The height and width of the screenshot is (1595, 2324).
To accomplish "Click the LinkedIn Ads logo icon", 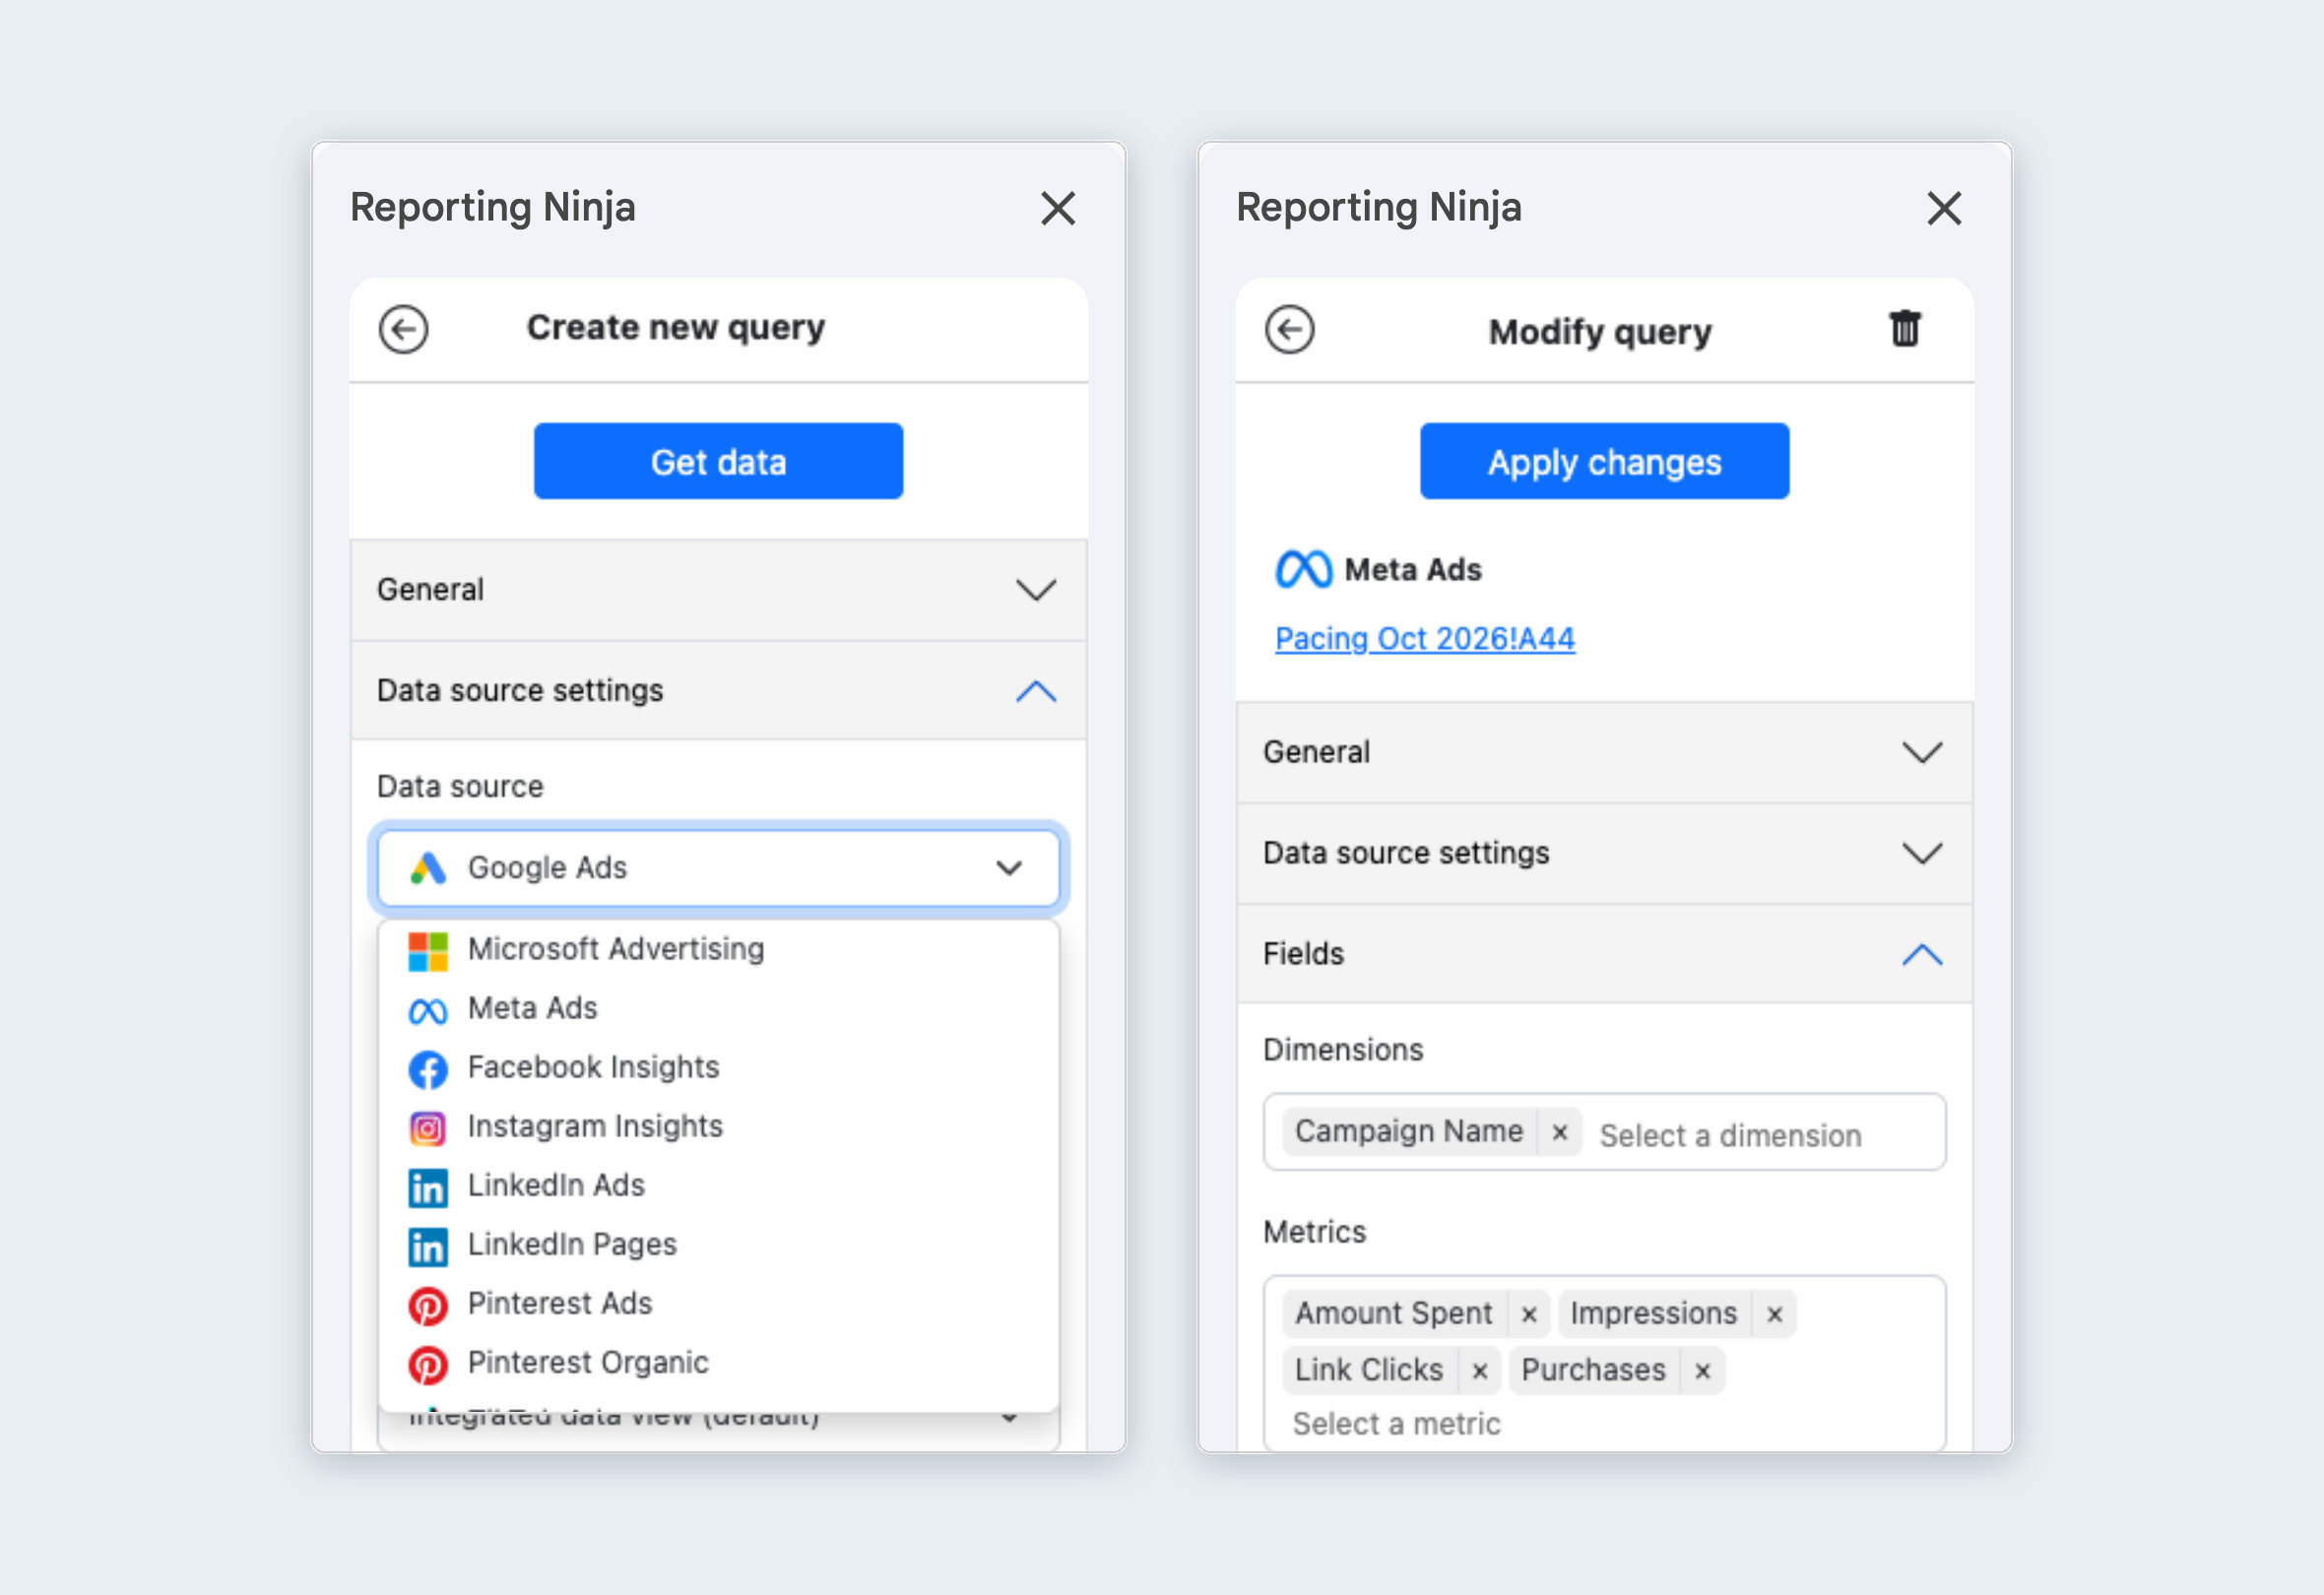I will pyautogui.click(x=428, y=1188).
